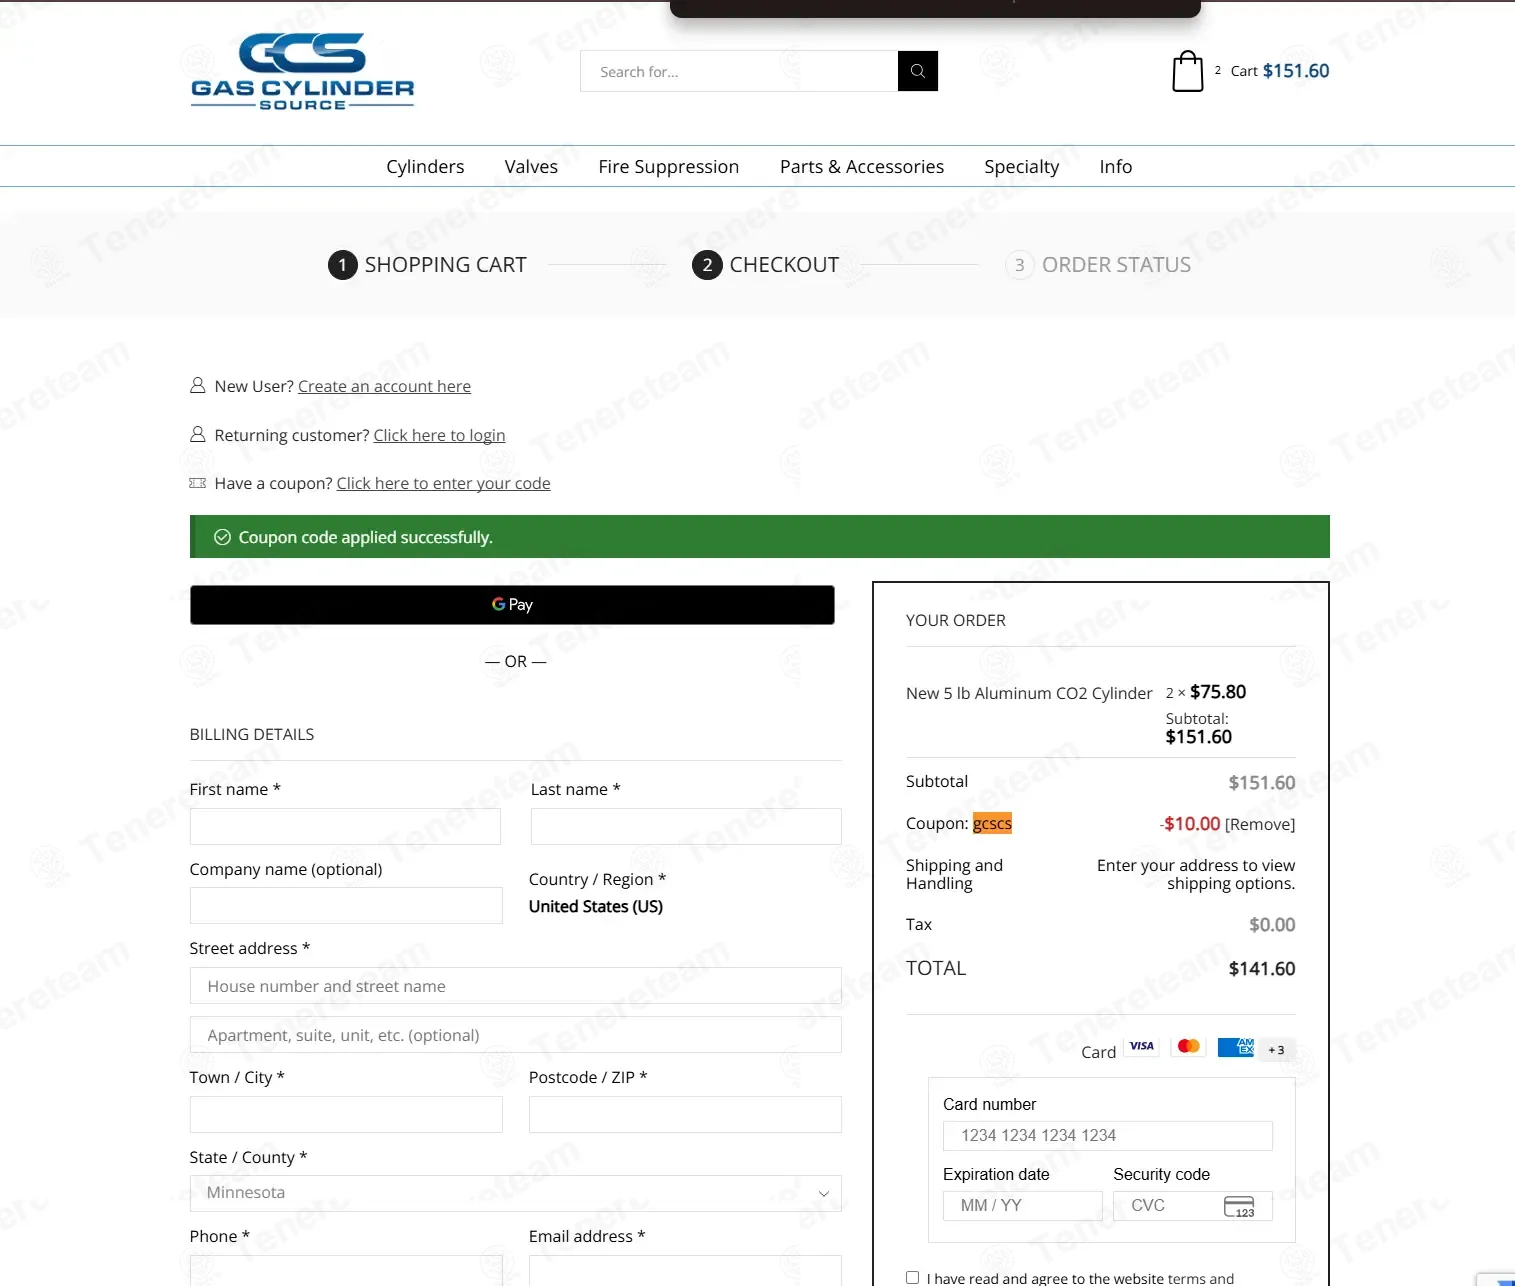Click the step 2 Checkout circle
The image size is (1515, 1286).
[707, 265]
